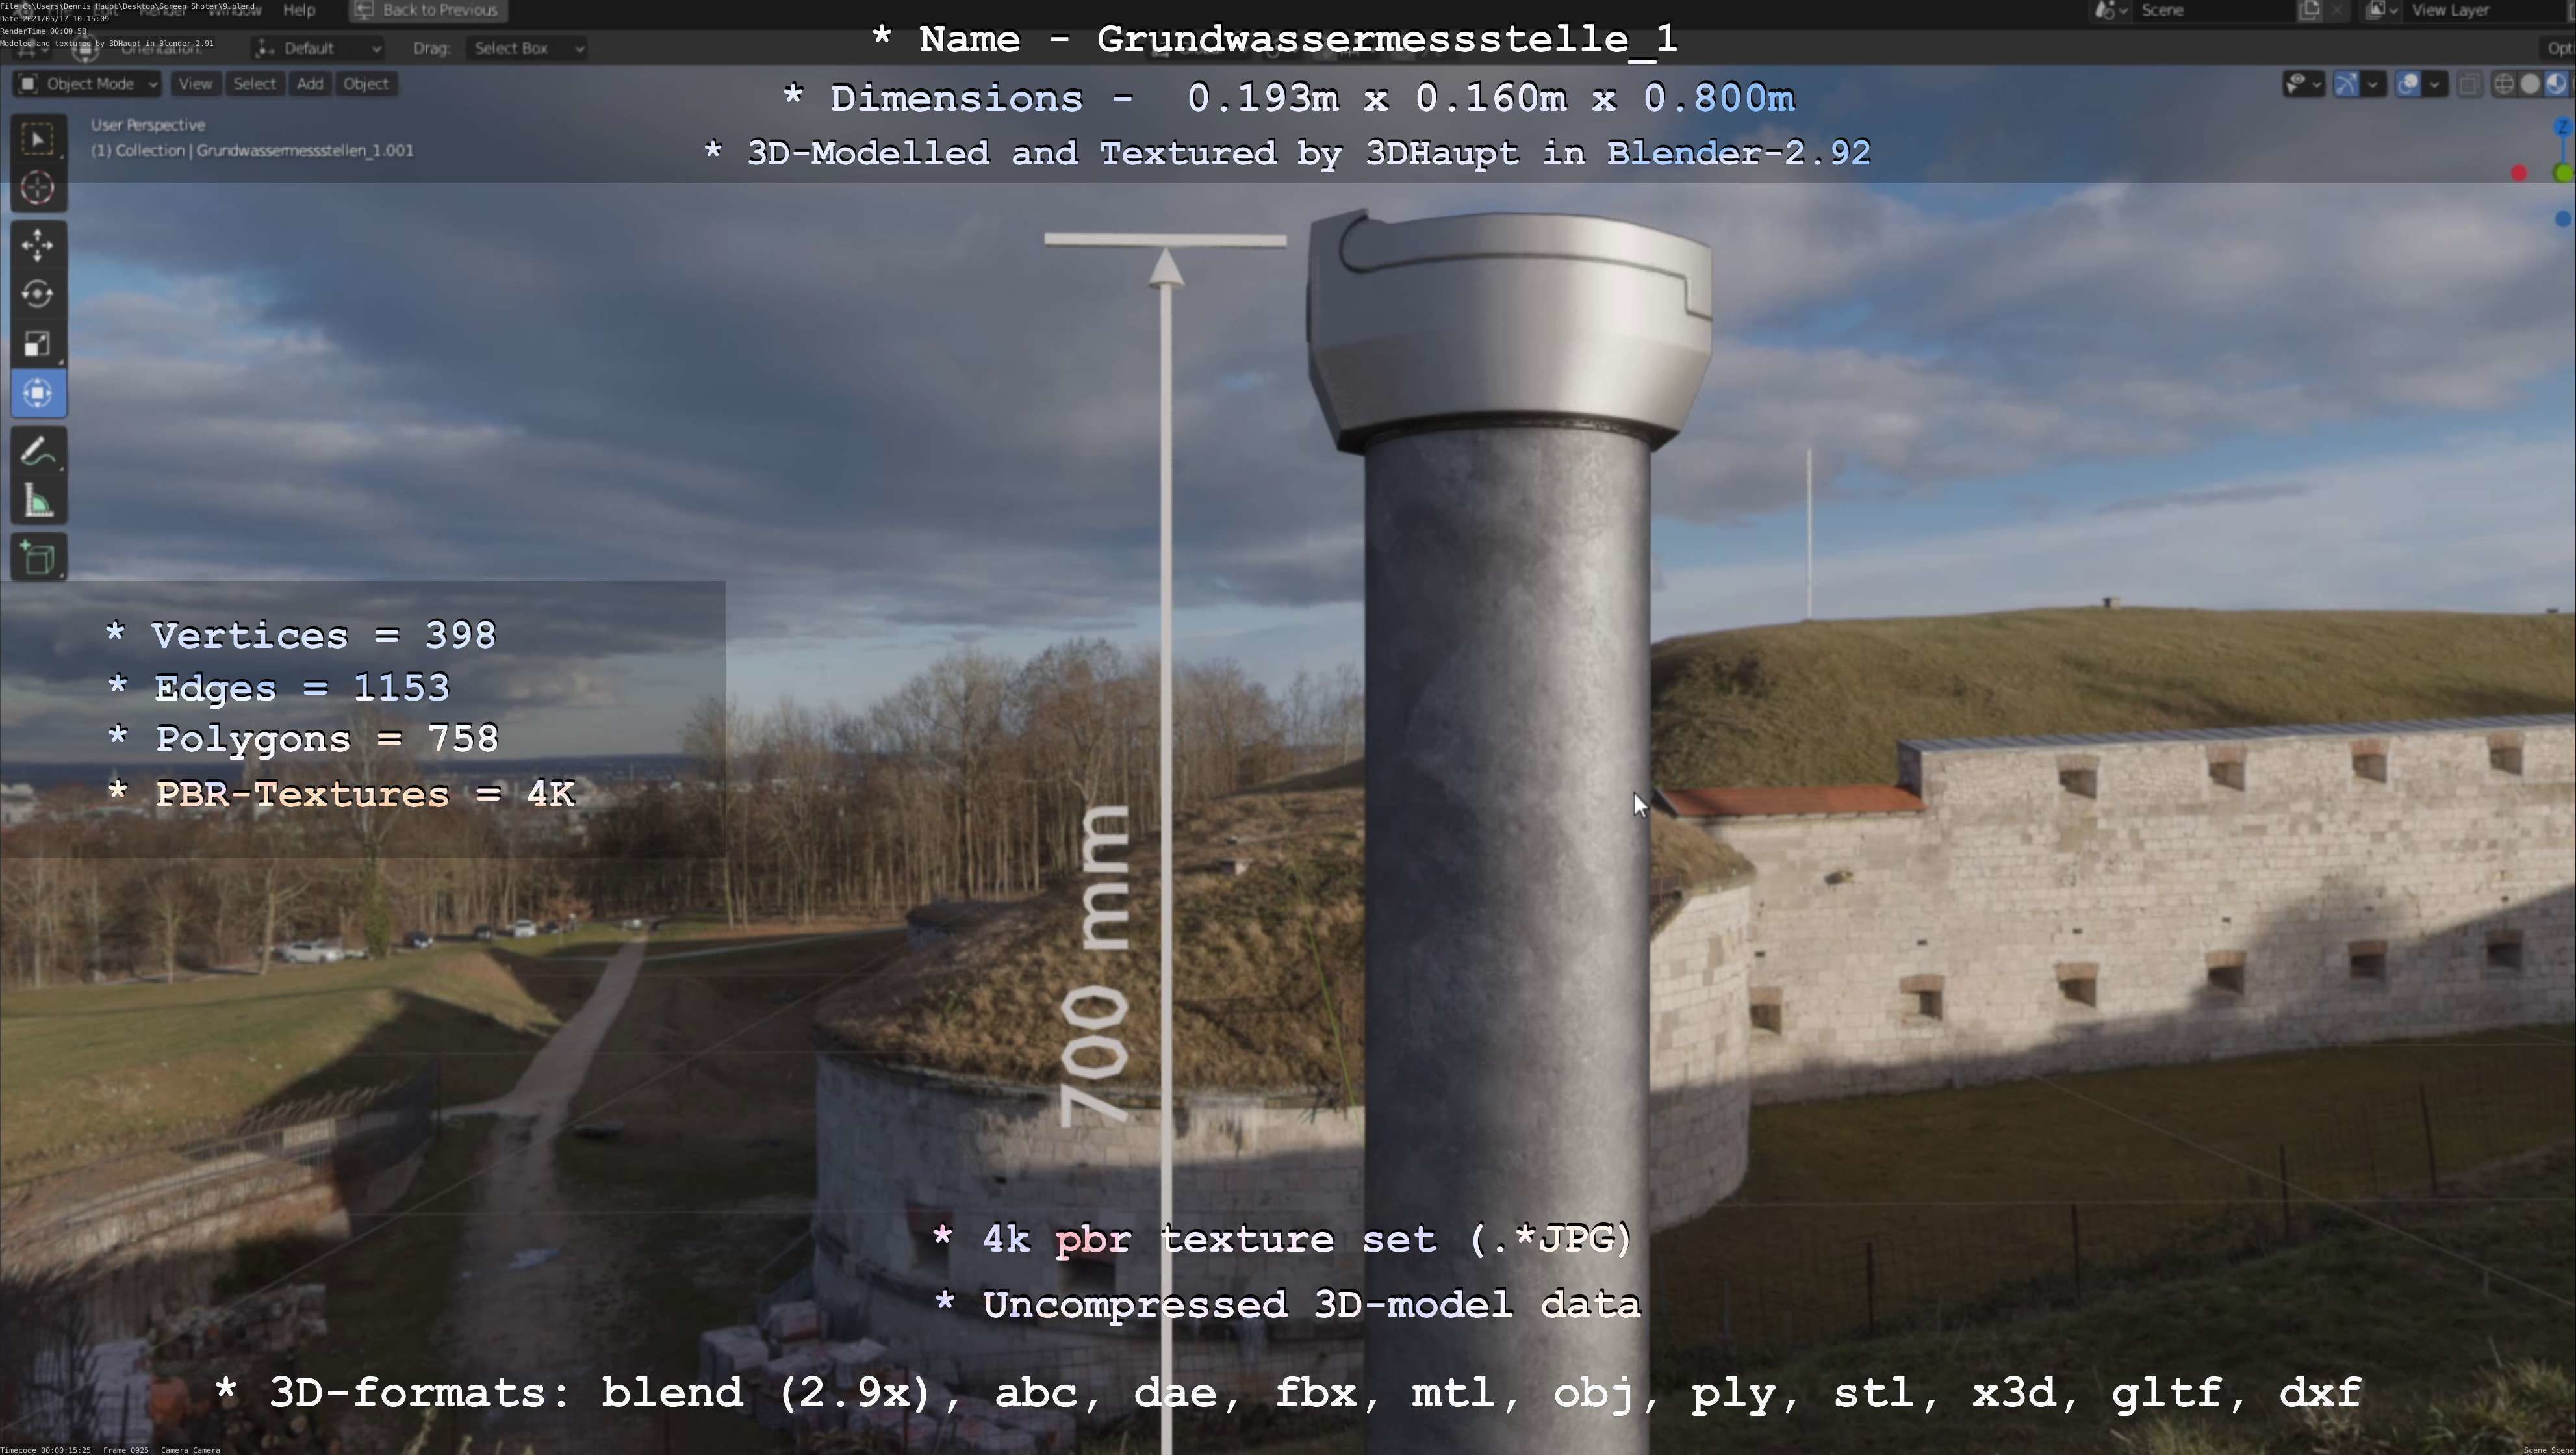Click the Back to Previous button

[x=428, y=10]
